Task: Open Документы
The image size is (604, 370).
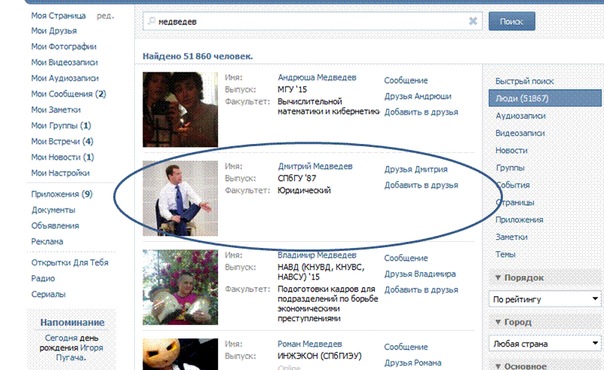Action: coord(53,210)
